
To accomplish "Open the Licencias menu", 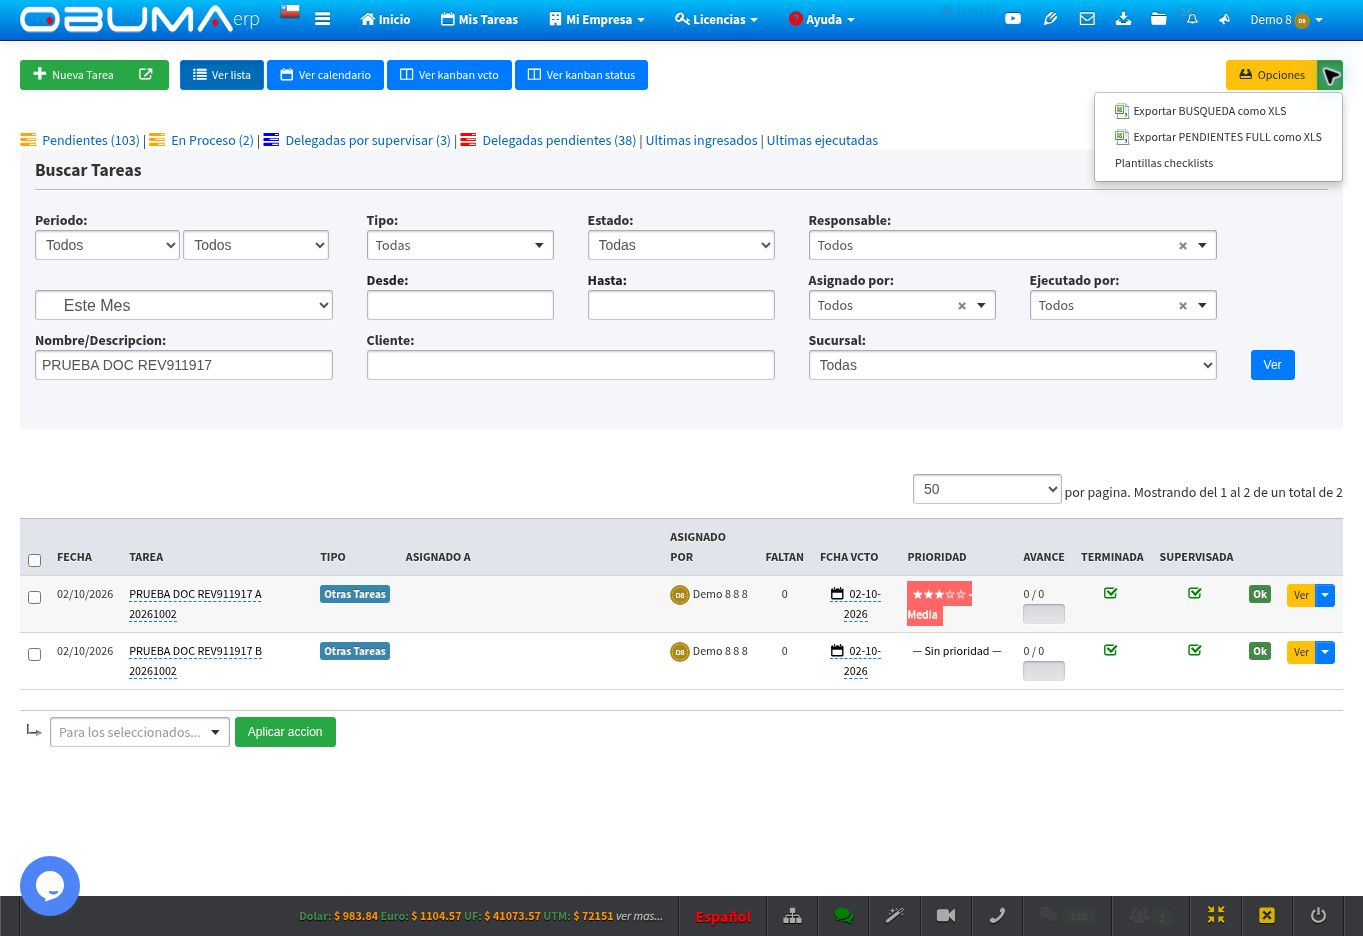I will (716, 19).
